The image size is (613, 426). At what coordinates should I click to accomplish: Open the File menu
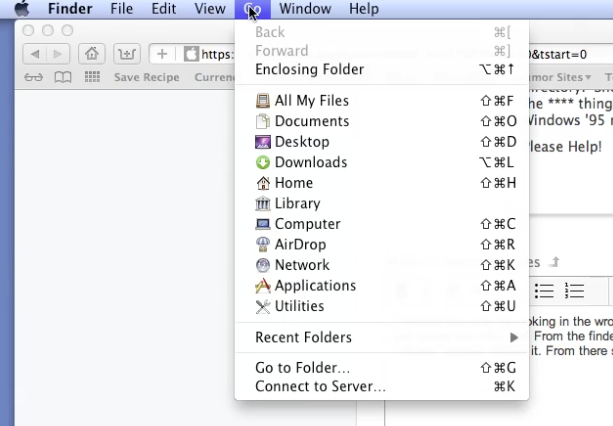pyautogui.click(x=121, y=9)
